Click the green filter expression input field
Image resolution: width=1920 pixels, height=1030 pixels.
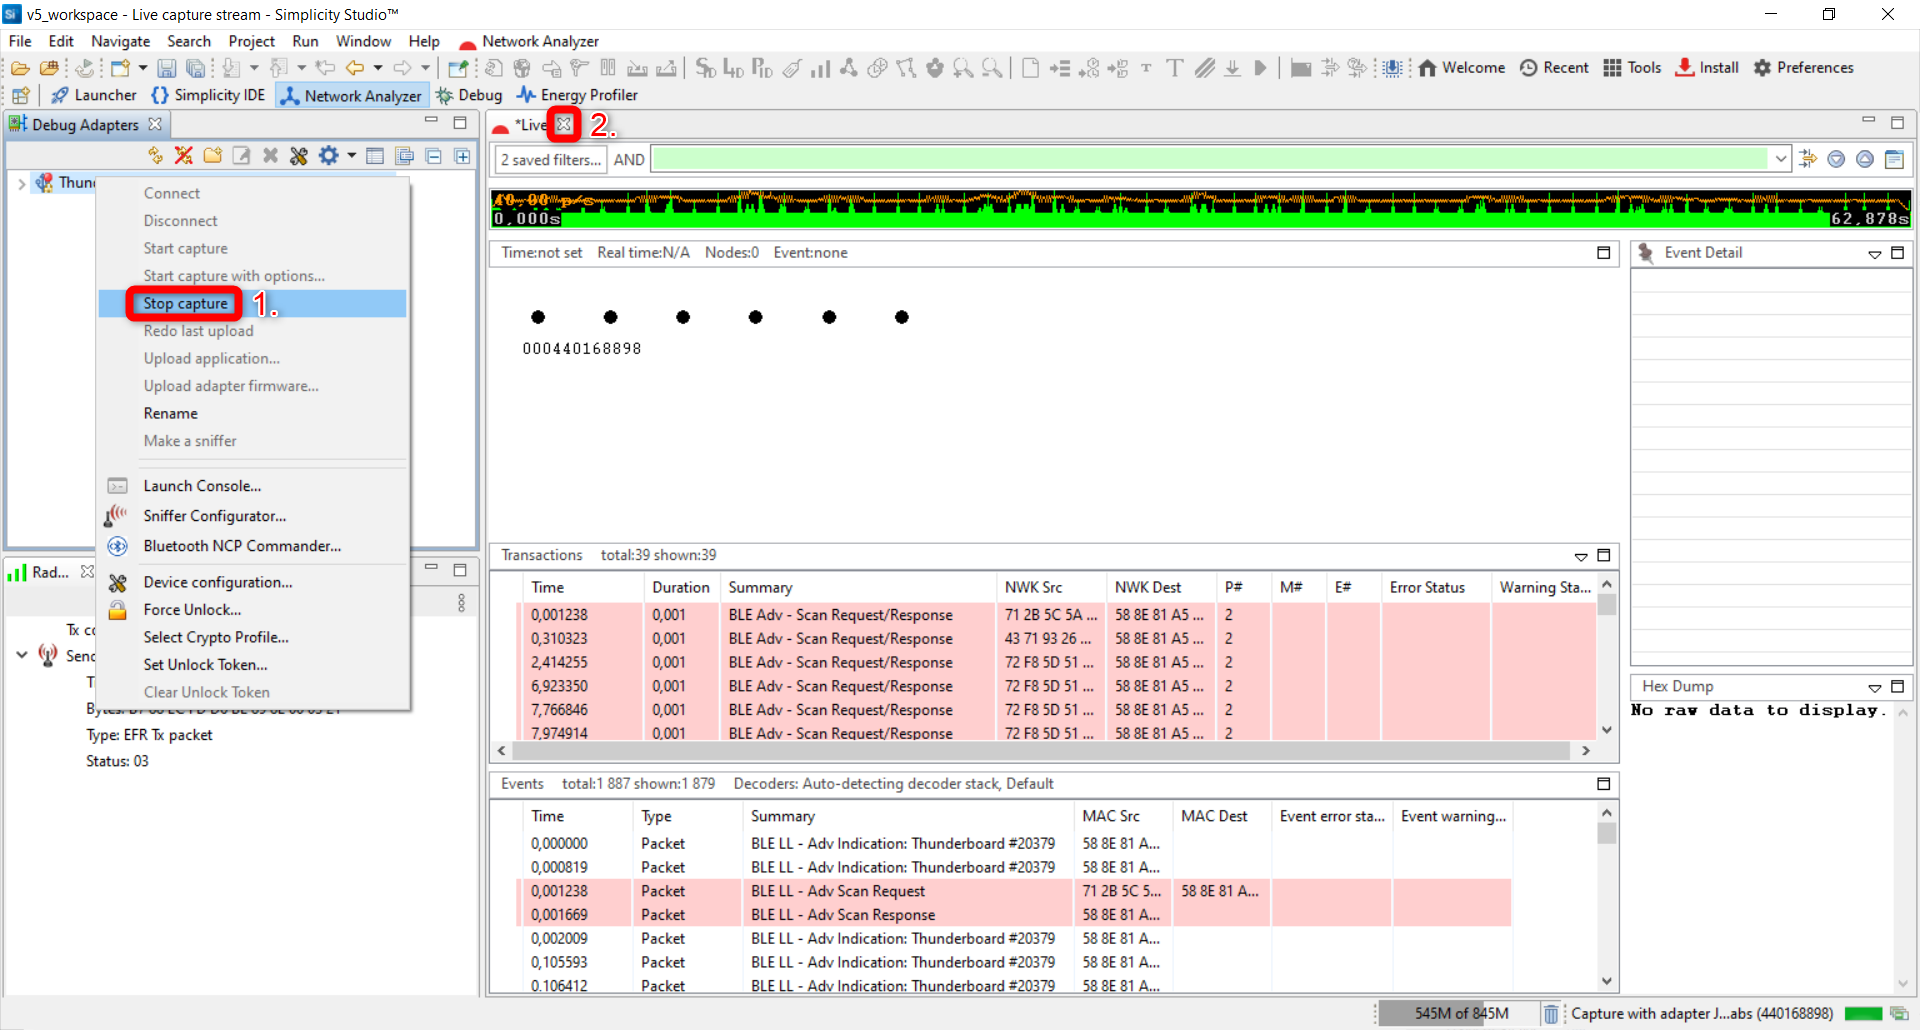1210,159
